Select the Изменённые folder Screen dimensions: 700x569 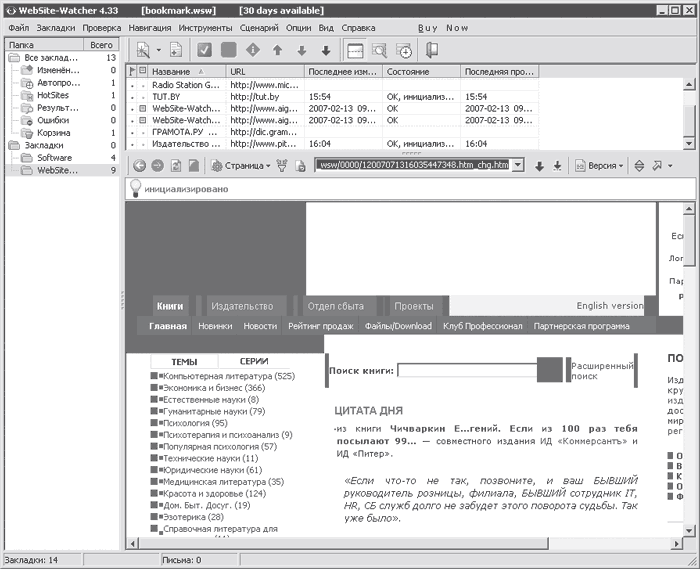(58, 71)
